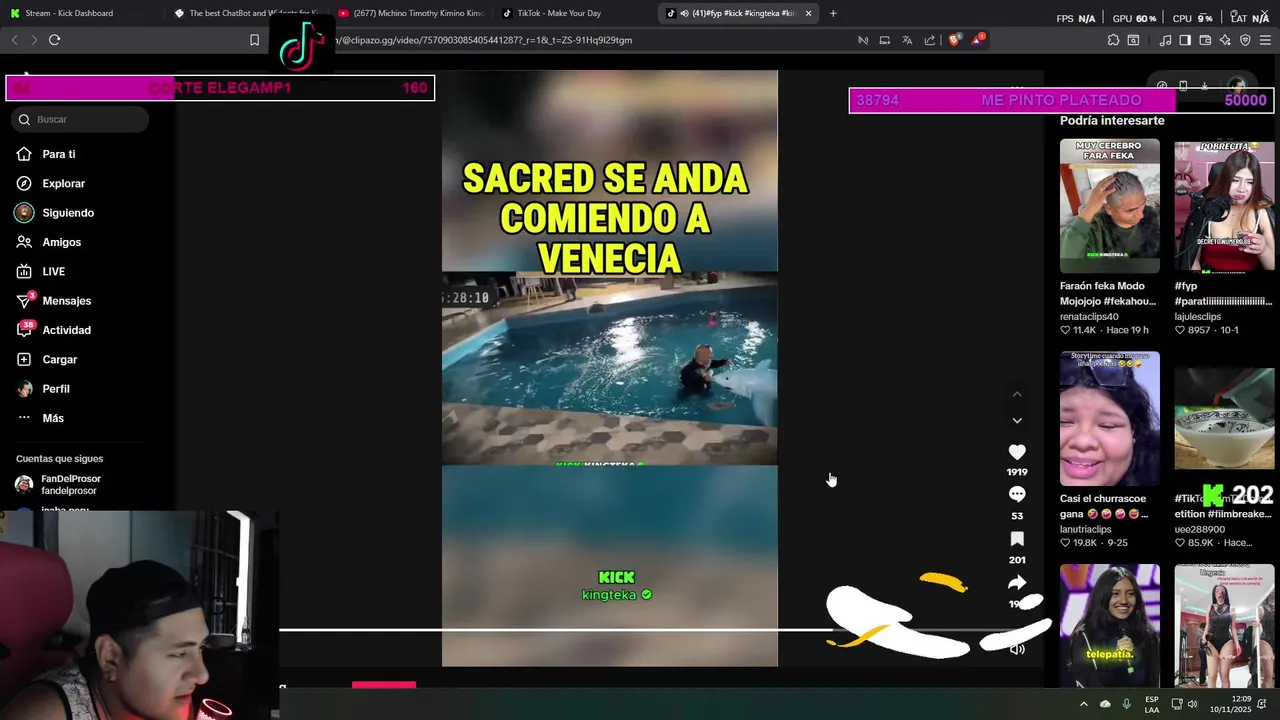
Task: Select the active #fyp #kick #kingteka tab
Action: (x=735, y=13)
